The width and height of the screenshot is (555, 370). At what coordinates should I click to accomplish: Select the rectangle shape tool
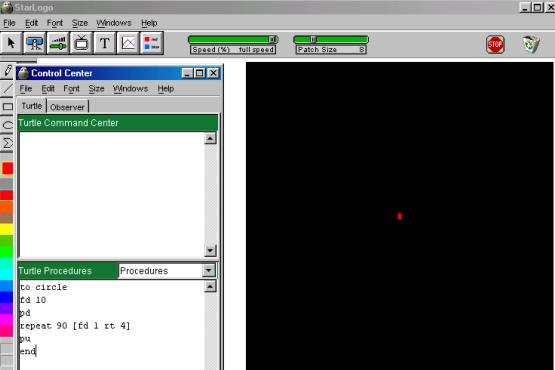click(x=7, y=106)
